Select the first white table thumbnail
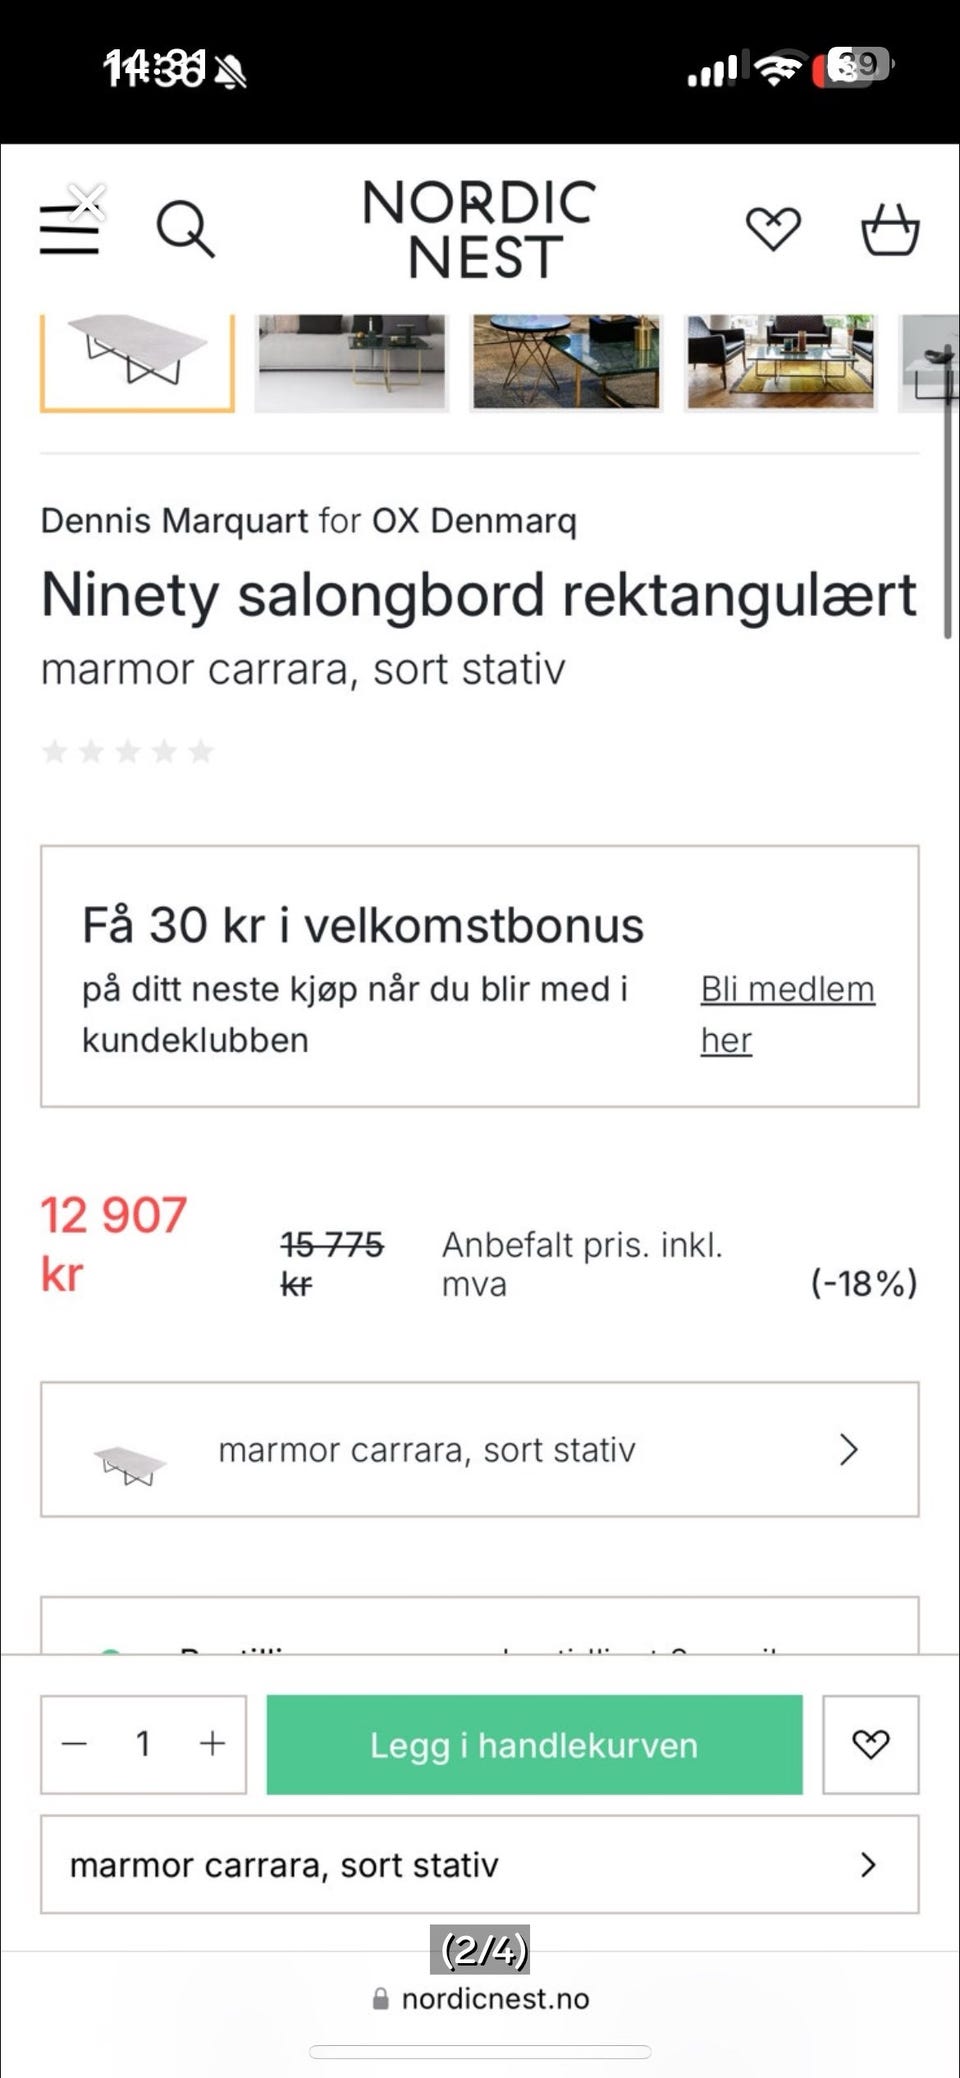This screenshot has width=960, height=2078. coord(137,360)
